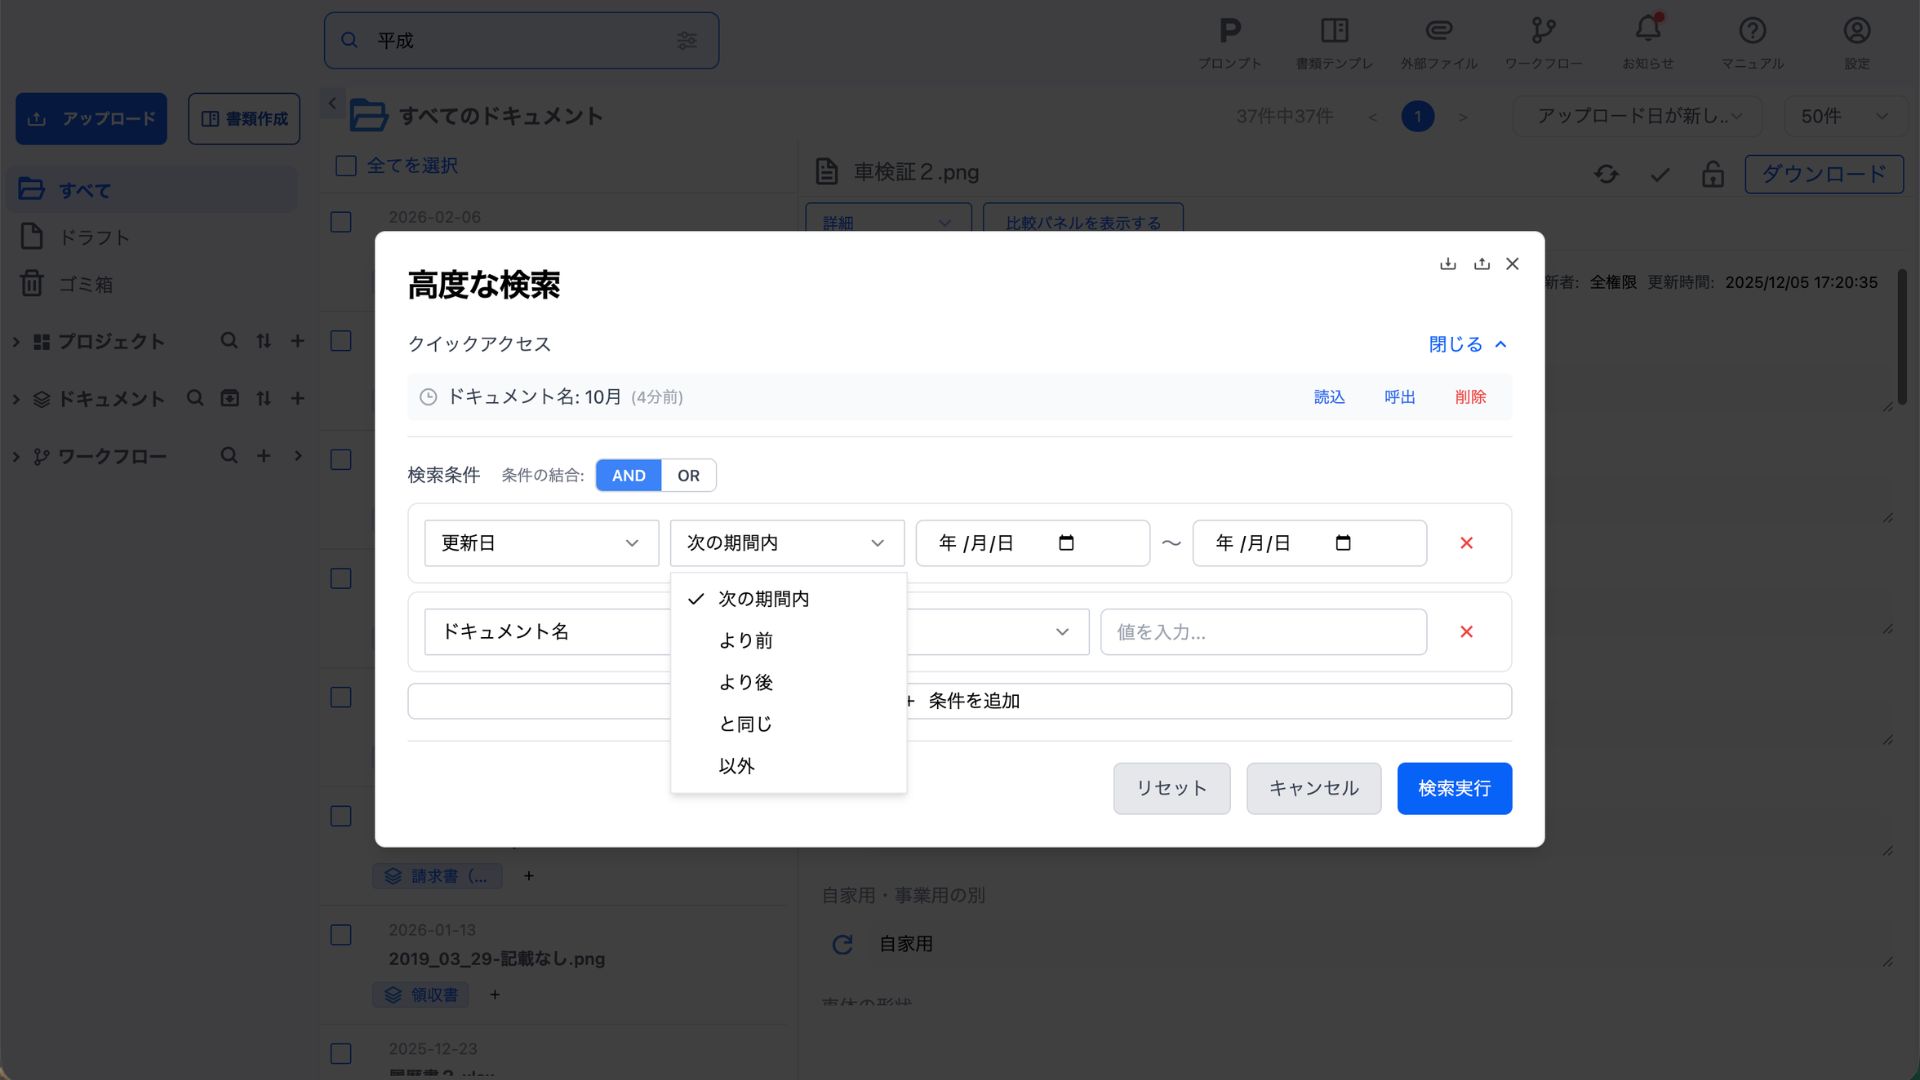
Task: Select AND condition combination
Action: (x=628, y=475)
